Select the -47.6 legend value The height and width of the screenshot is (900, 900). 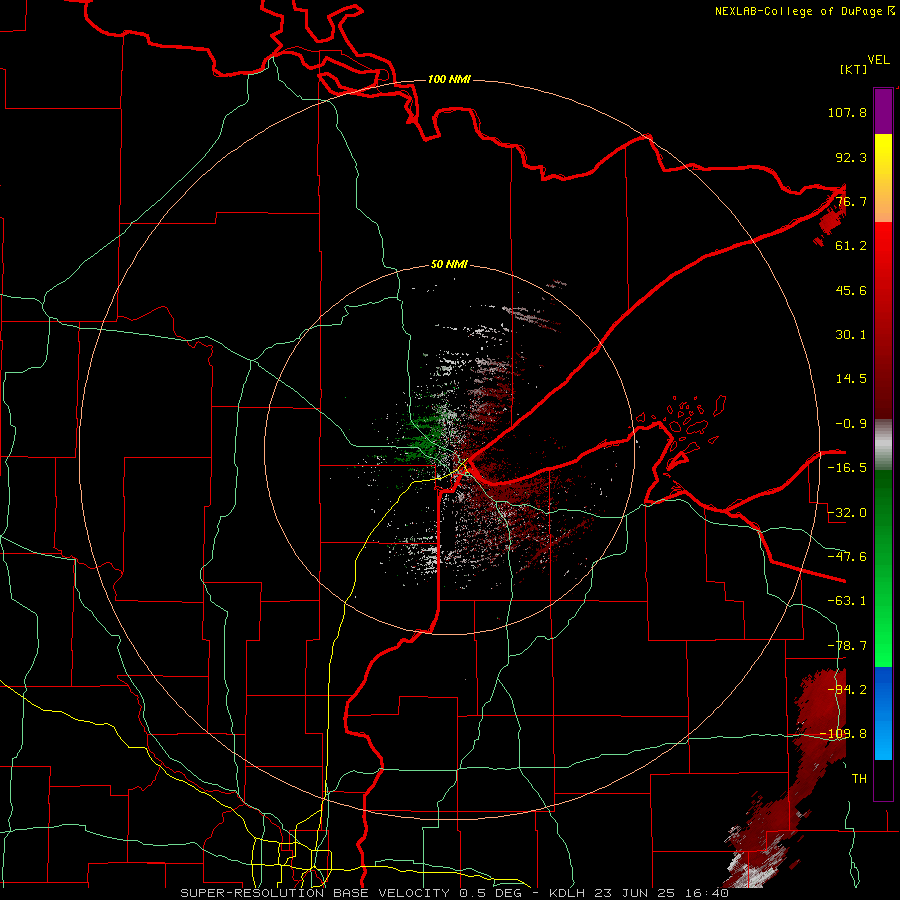click(847, 557)
